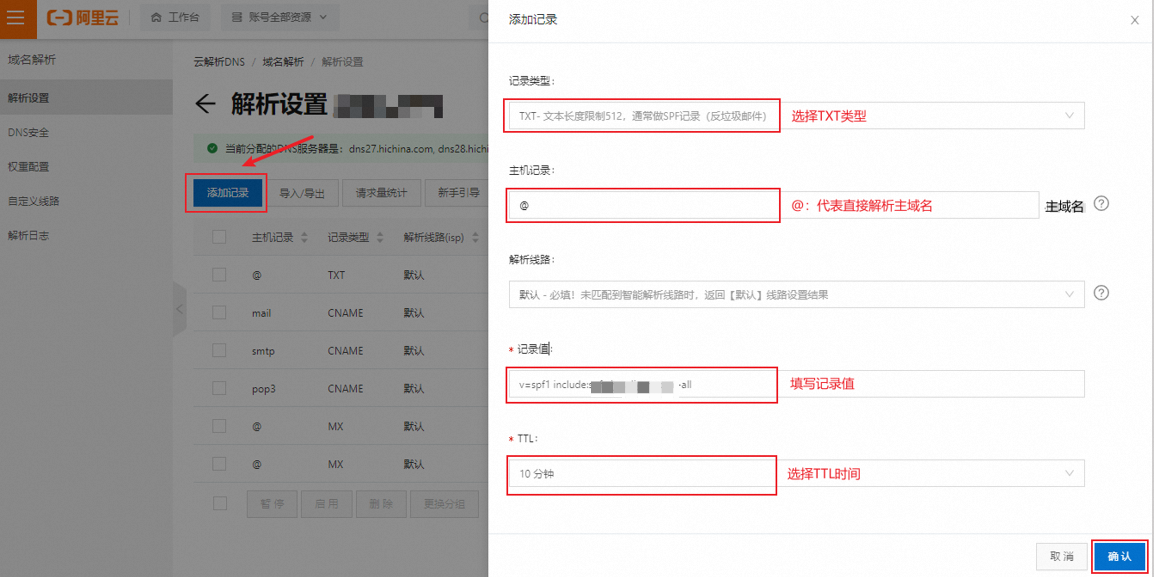
Task: Sort the table by 解析线路(isp)
Action: [475, 238]
